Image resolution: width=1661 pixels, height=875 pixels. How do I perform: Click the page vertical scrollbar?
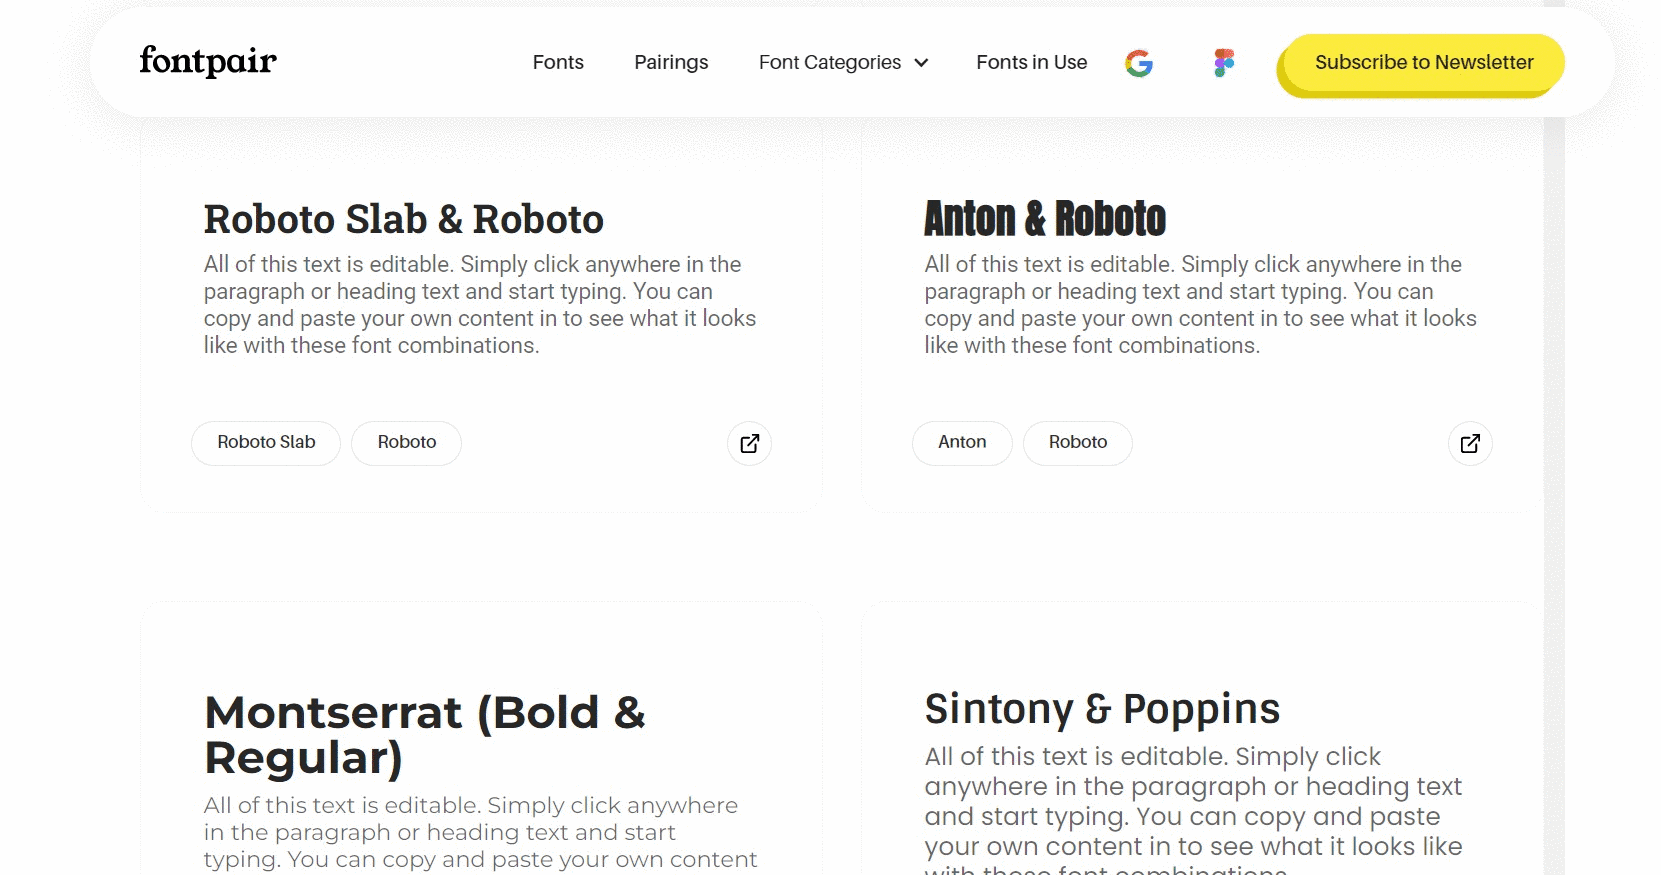click(x=1554, y=437)
